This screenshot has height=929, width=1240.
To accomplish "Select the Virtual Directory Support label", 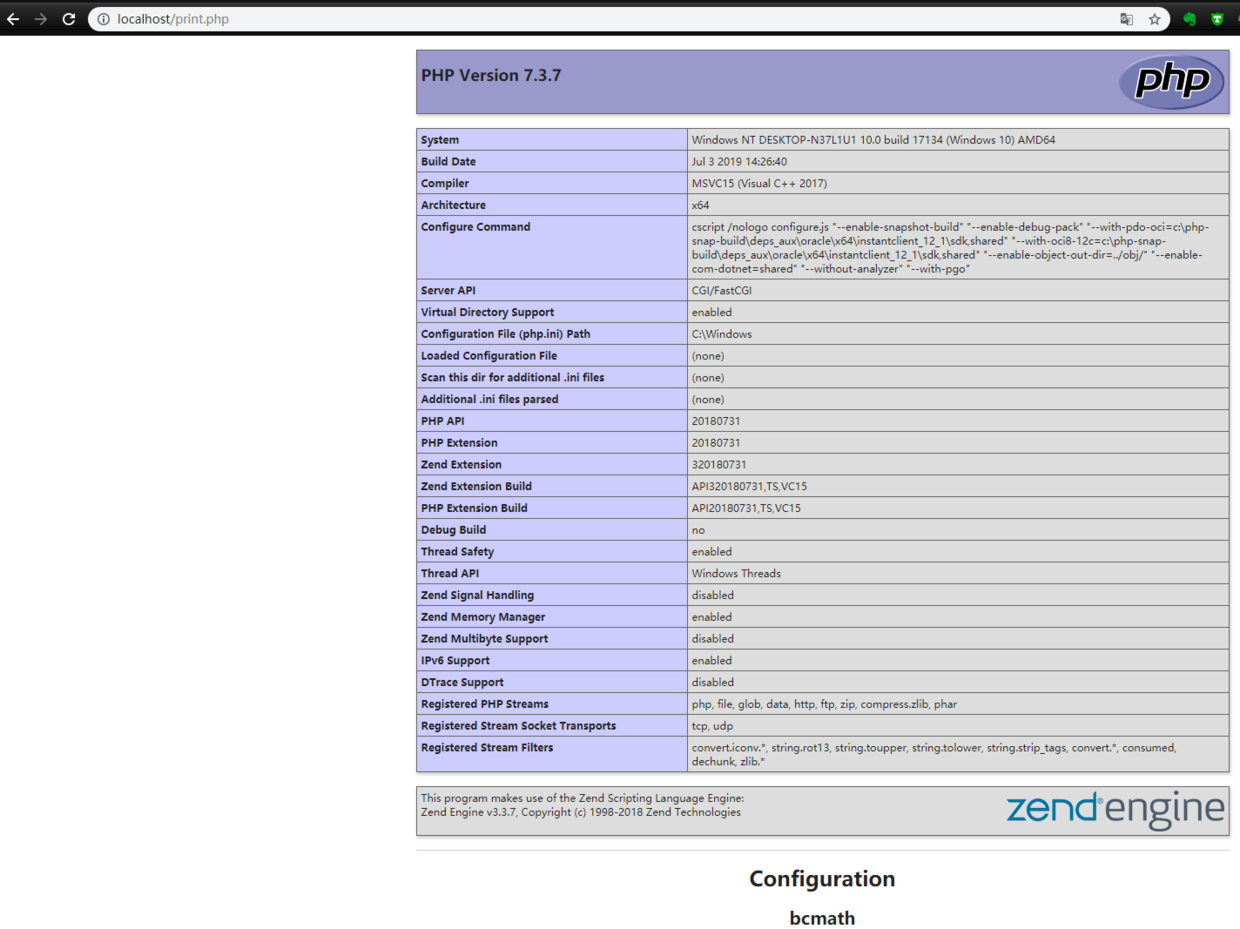I will point(487,312).
